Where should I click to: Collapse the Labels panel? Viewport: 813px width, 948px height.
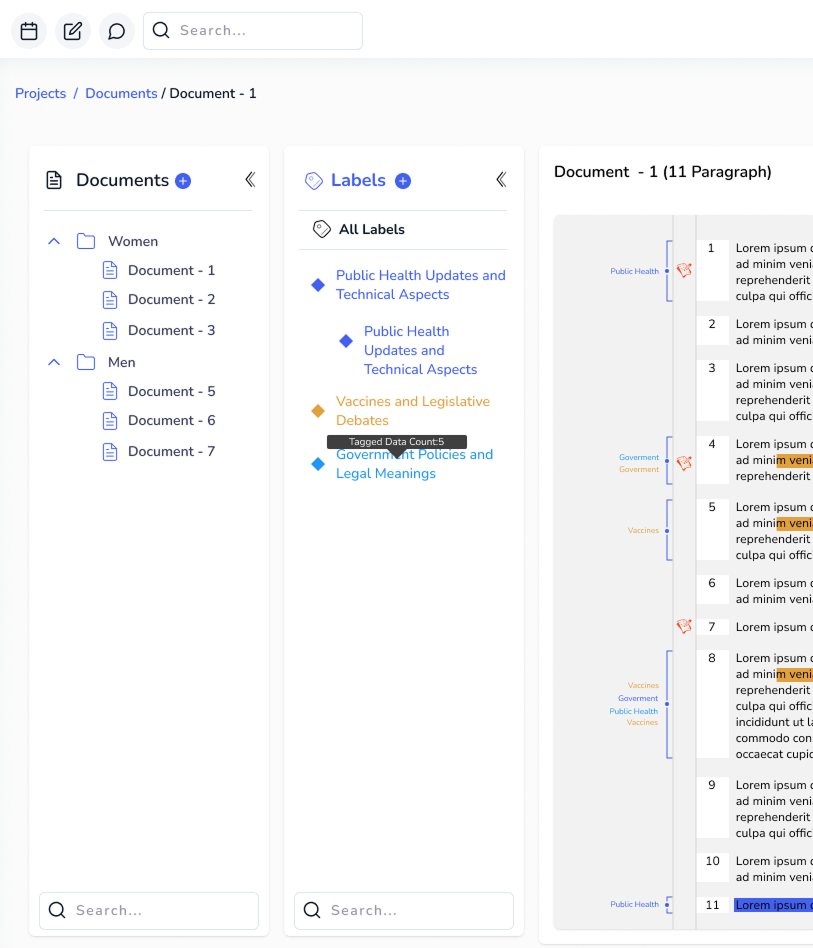(501, 180)
